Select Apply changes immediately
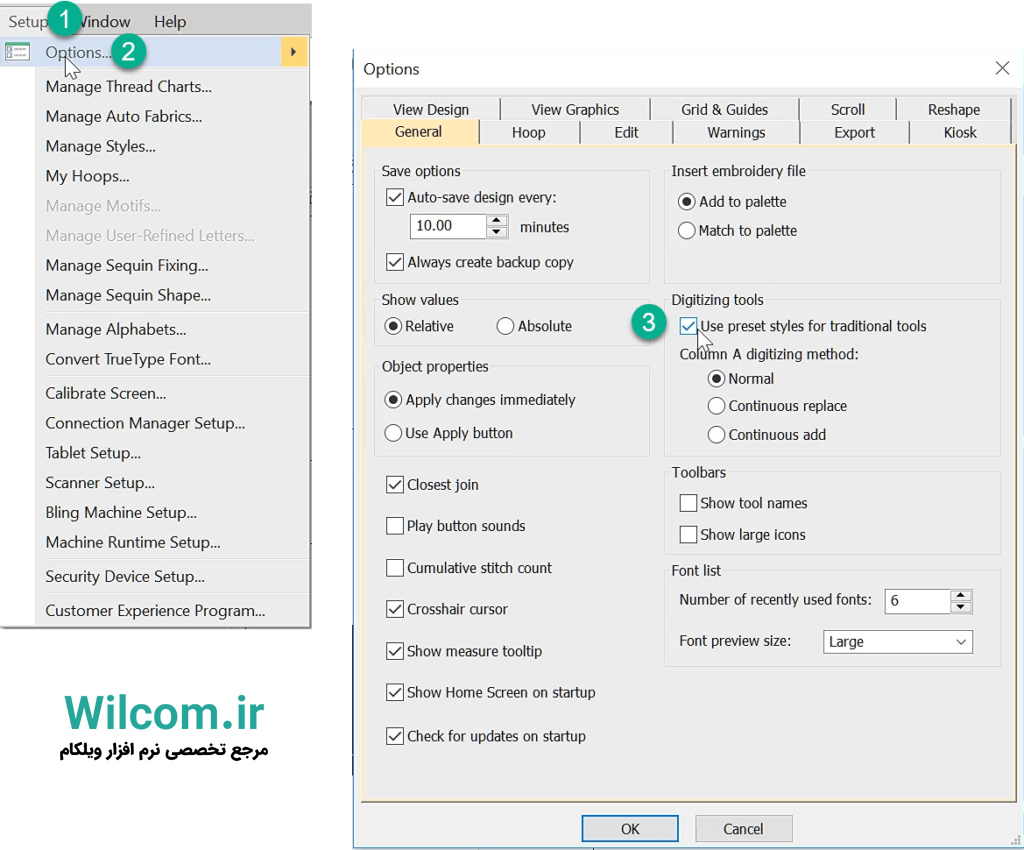Image resolution: width=1024 pixels, height=850 pixels. [x=393, y=400]
